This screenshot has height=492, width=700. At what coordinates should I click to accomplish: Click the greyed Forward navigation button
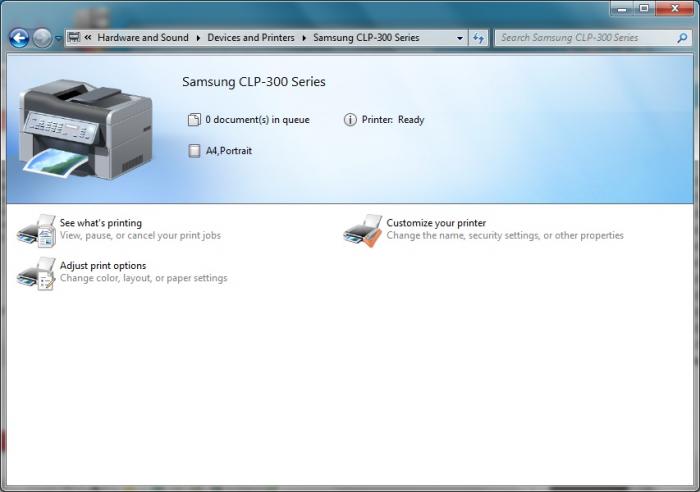point(42,38)
